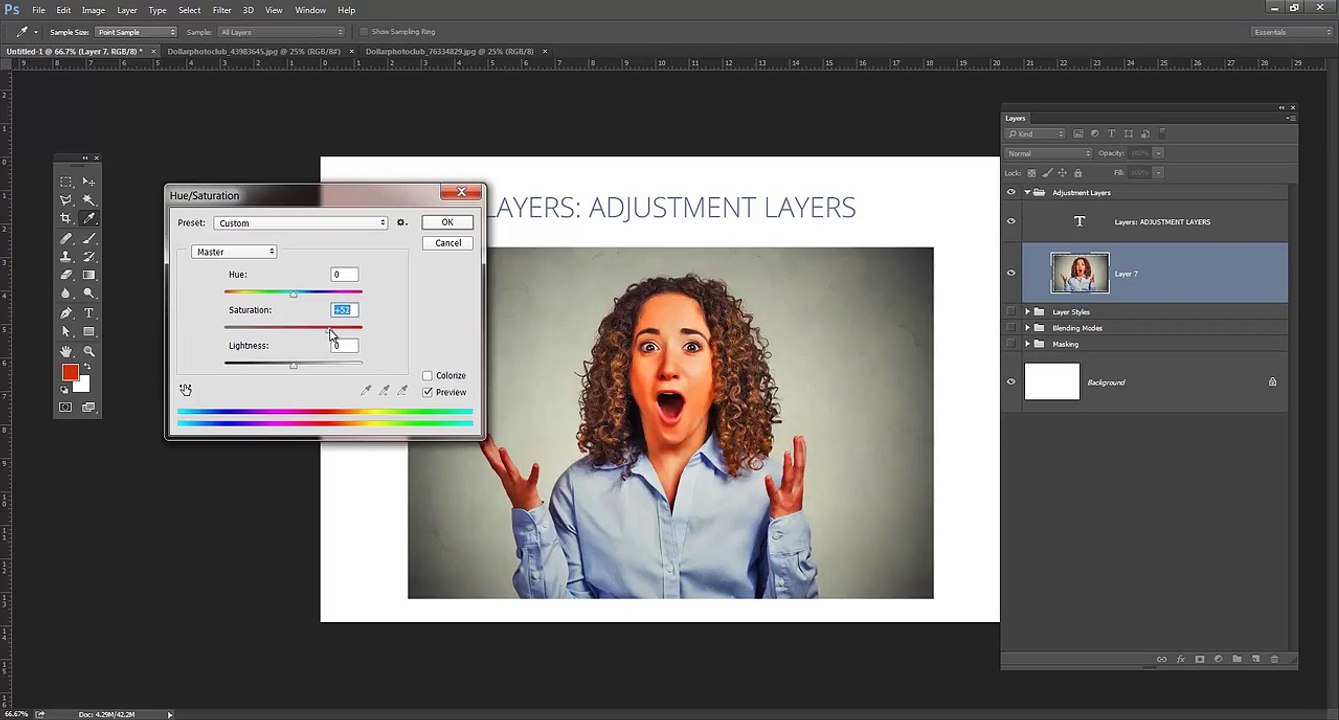Open Hue/Saturation preset options gear
This screenshot has width=1339, height=720.
click(401, 222)
